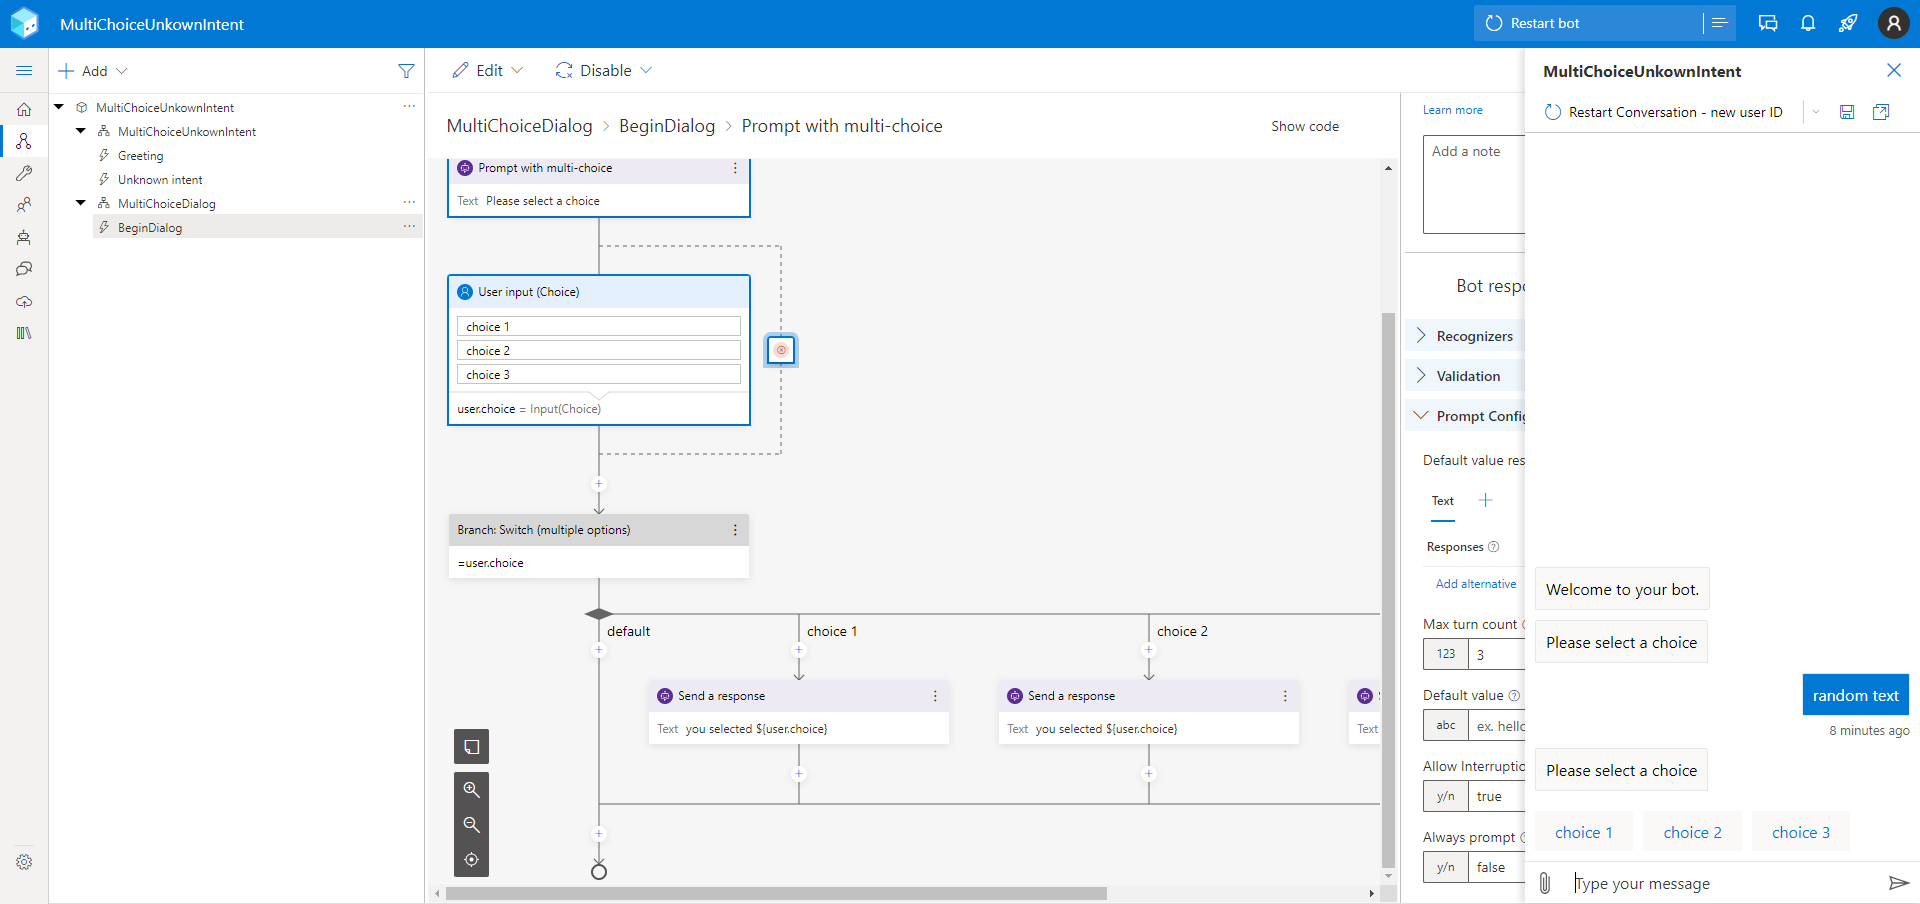Open the user avatar in the top bar
This screenshot has width=1920, height=904.
tap(1893, 23)
